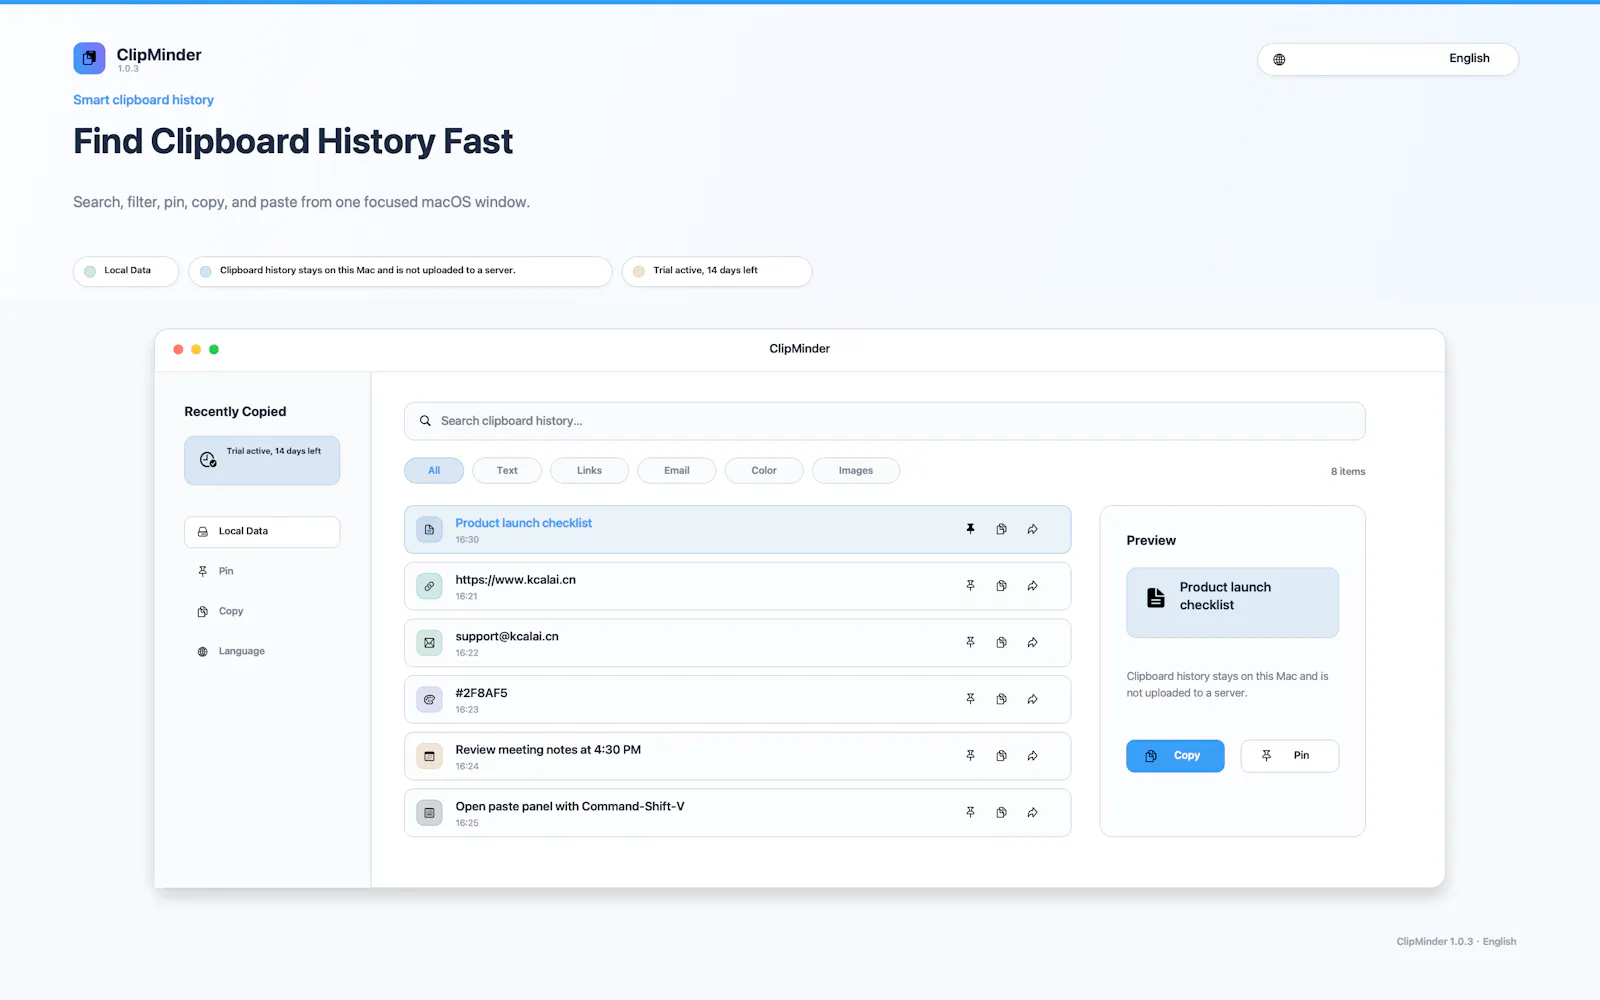Screen dimensions: 1600x1000
Task: Pin the #2F8AF5 color entry
Action: tap(970, 699)
